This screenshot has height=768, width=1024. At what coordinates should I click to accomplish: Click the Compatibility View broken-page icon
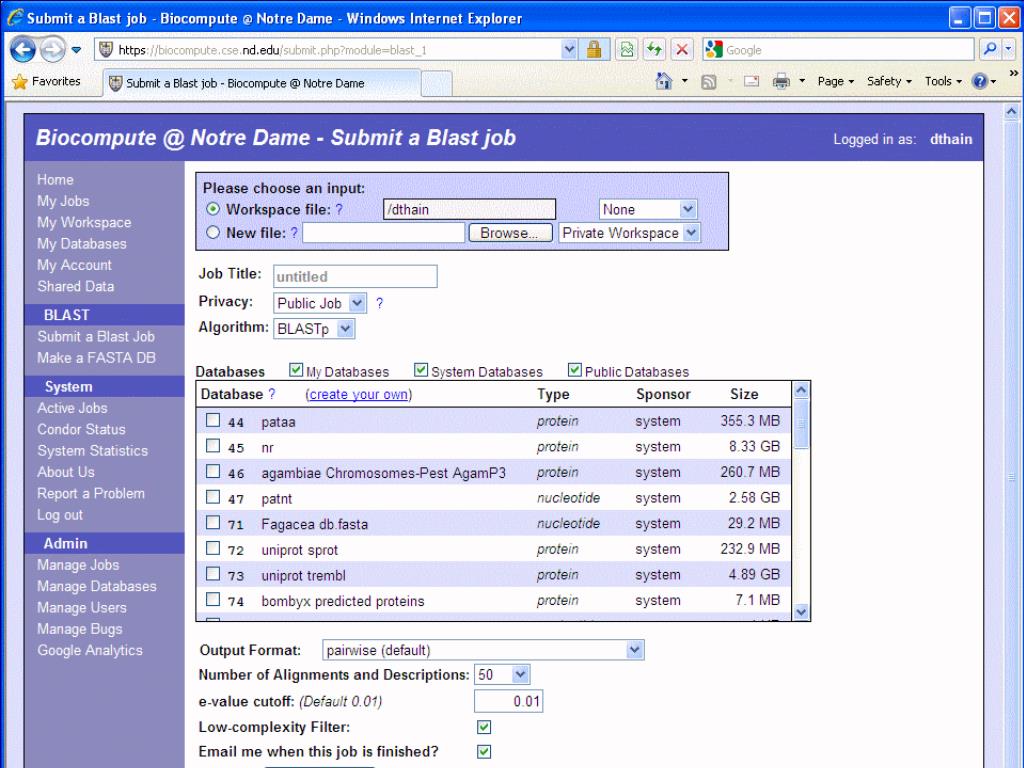626,50
